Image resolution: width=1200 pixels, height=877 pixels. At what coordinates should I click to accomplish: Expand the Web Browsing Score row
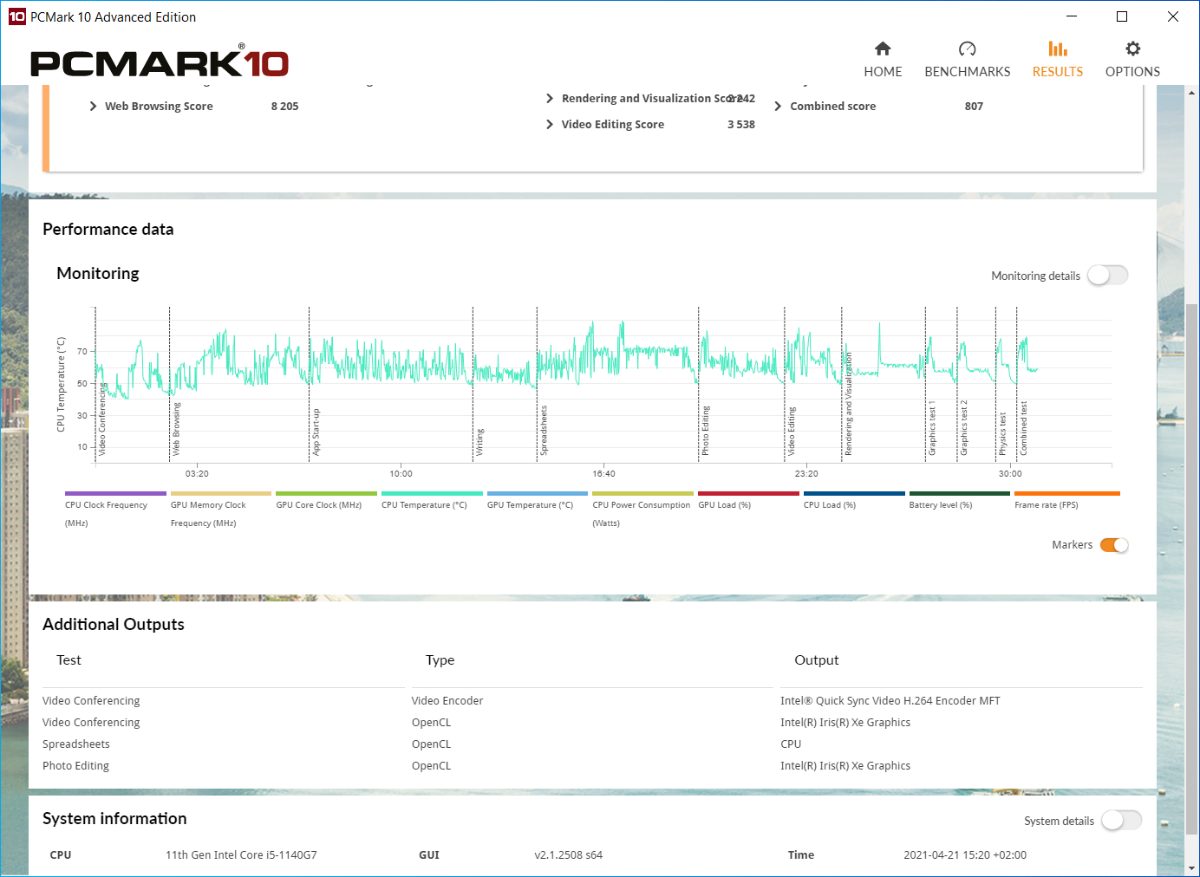point(94,106)
